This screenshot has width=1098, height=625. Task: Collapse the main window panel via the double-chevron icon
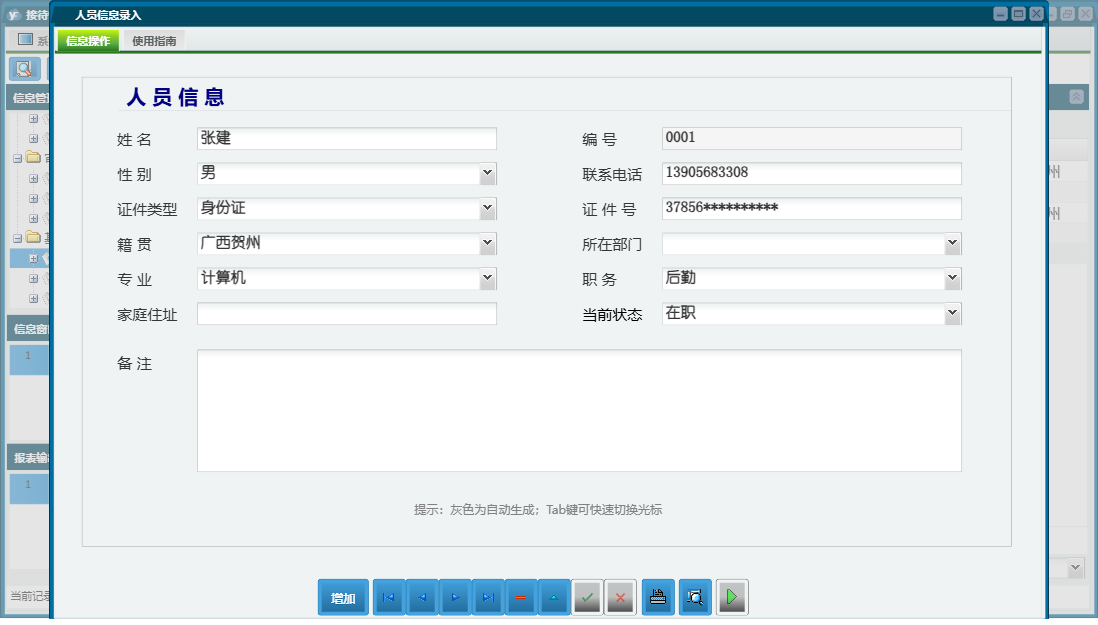pos(1076,97)
